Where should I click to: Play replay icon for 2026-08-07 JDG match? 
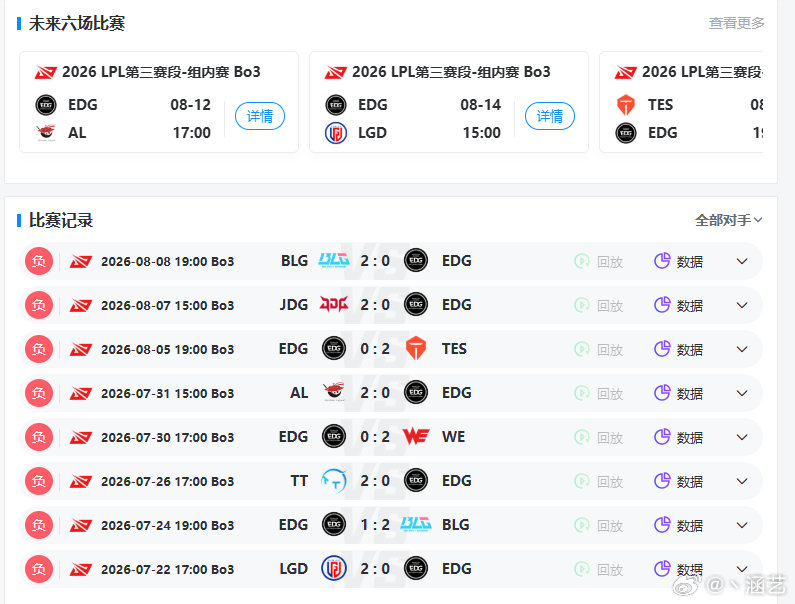pyautogui.click(x=582, y=305)
